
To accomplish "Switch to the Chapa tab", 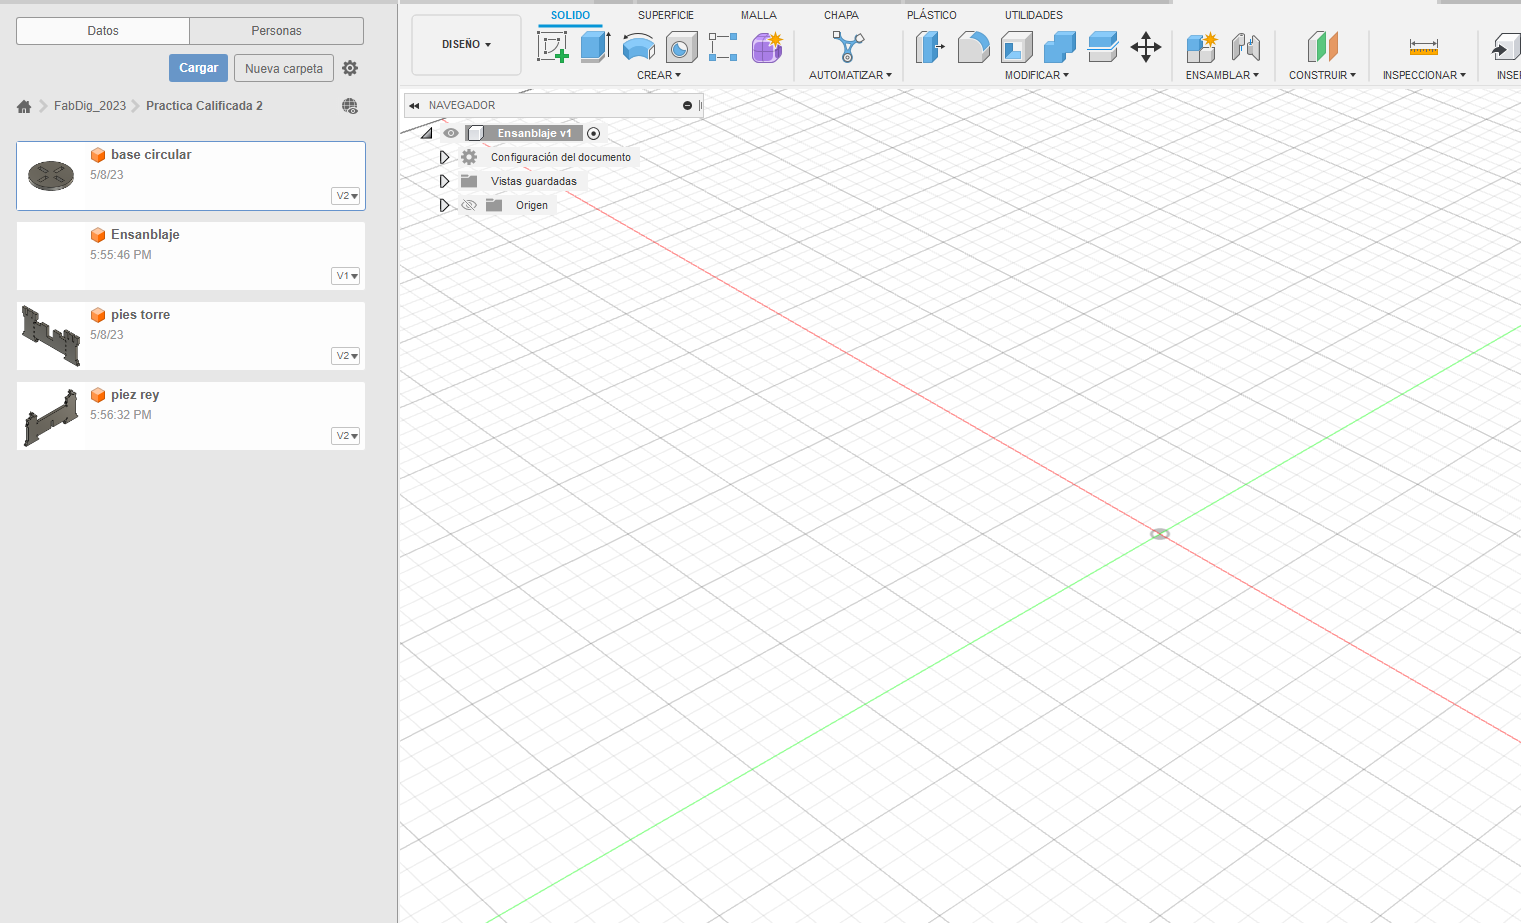I will [x=841, y=15].
